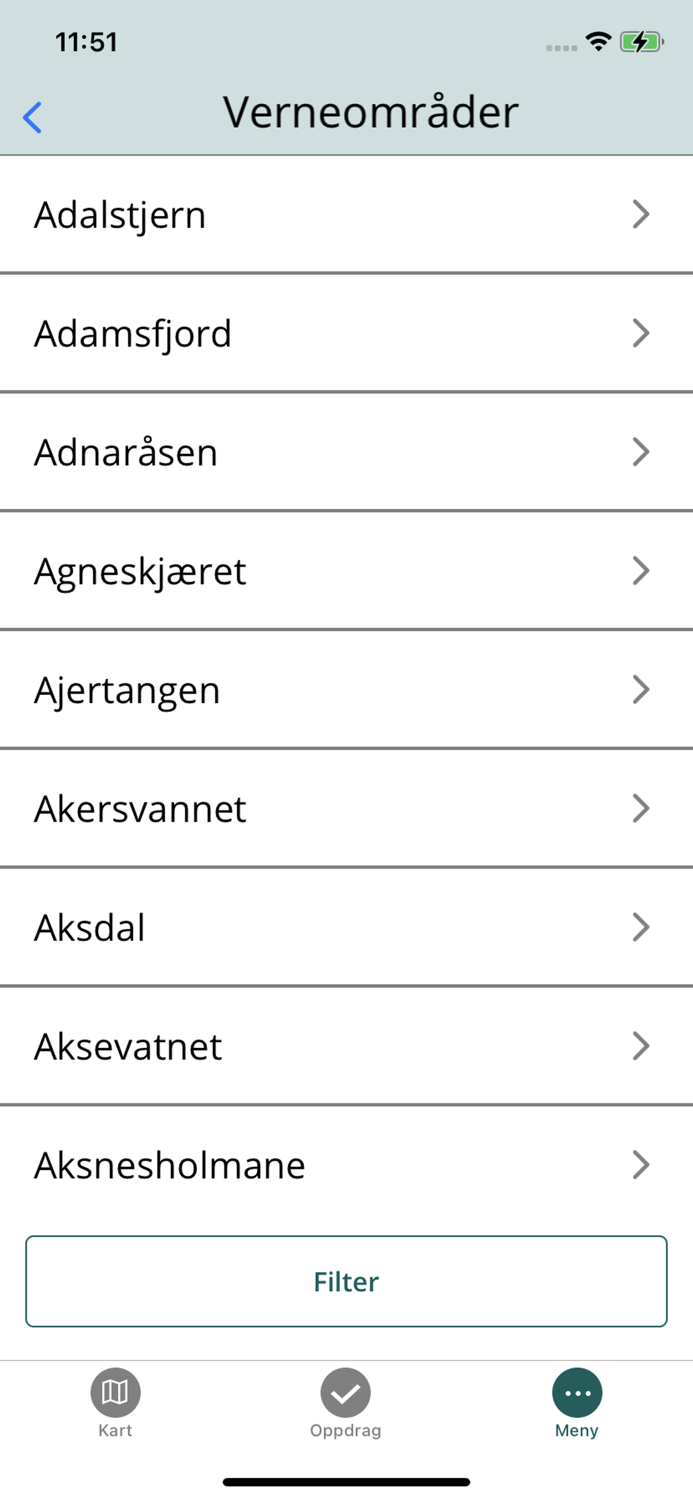The image size is (693, 1500).
Task: Tap the Wi-Fi icon in the status bar
Action: 598,41
